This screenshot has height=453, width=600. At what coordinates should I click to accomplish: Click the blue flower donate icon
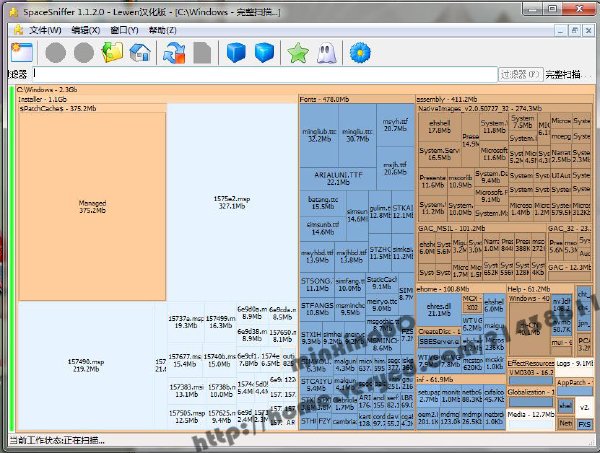point(360,53)
